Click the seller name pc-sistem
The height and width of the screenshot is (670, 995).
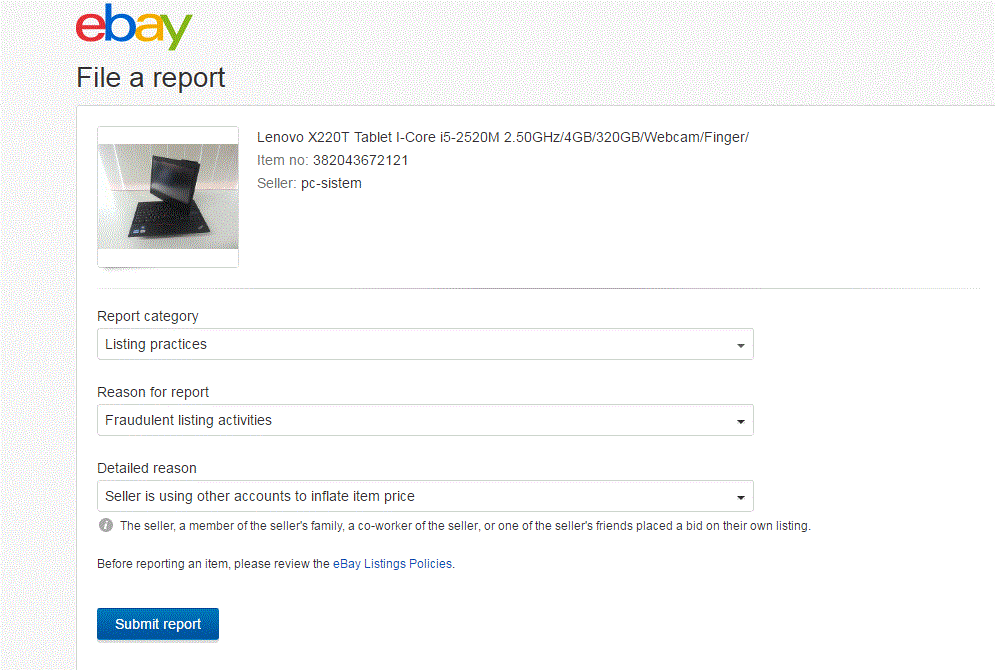[x=331, y=184]
